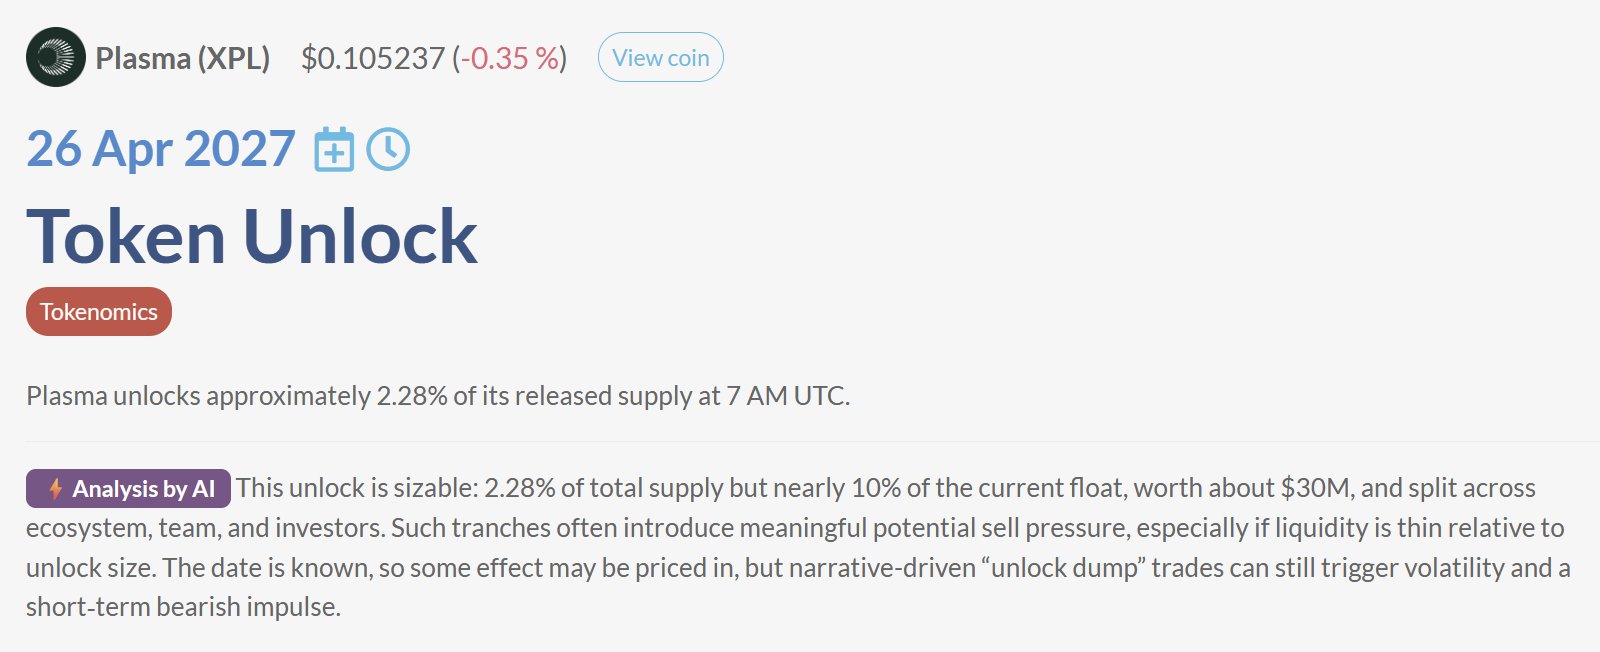Click the clock icon beside the date
Viewport: 1600px width, 652px height.
(x=388, y=150)
